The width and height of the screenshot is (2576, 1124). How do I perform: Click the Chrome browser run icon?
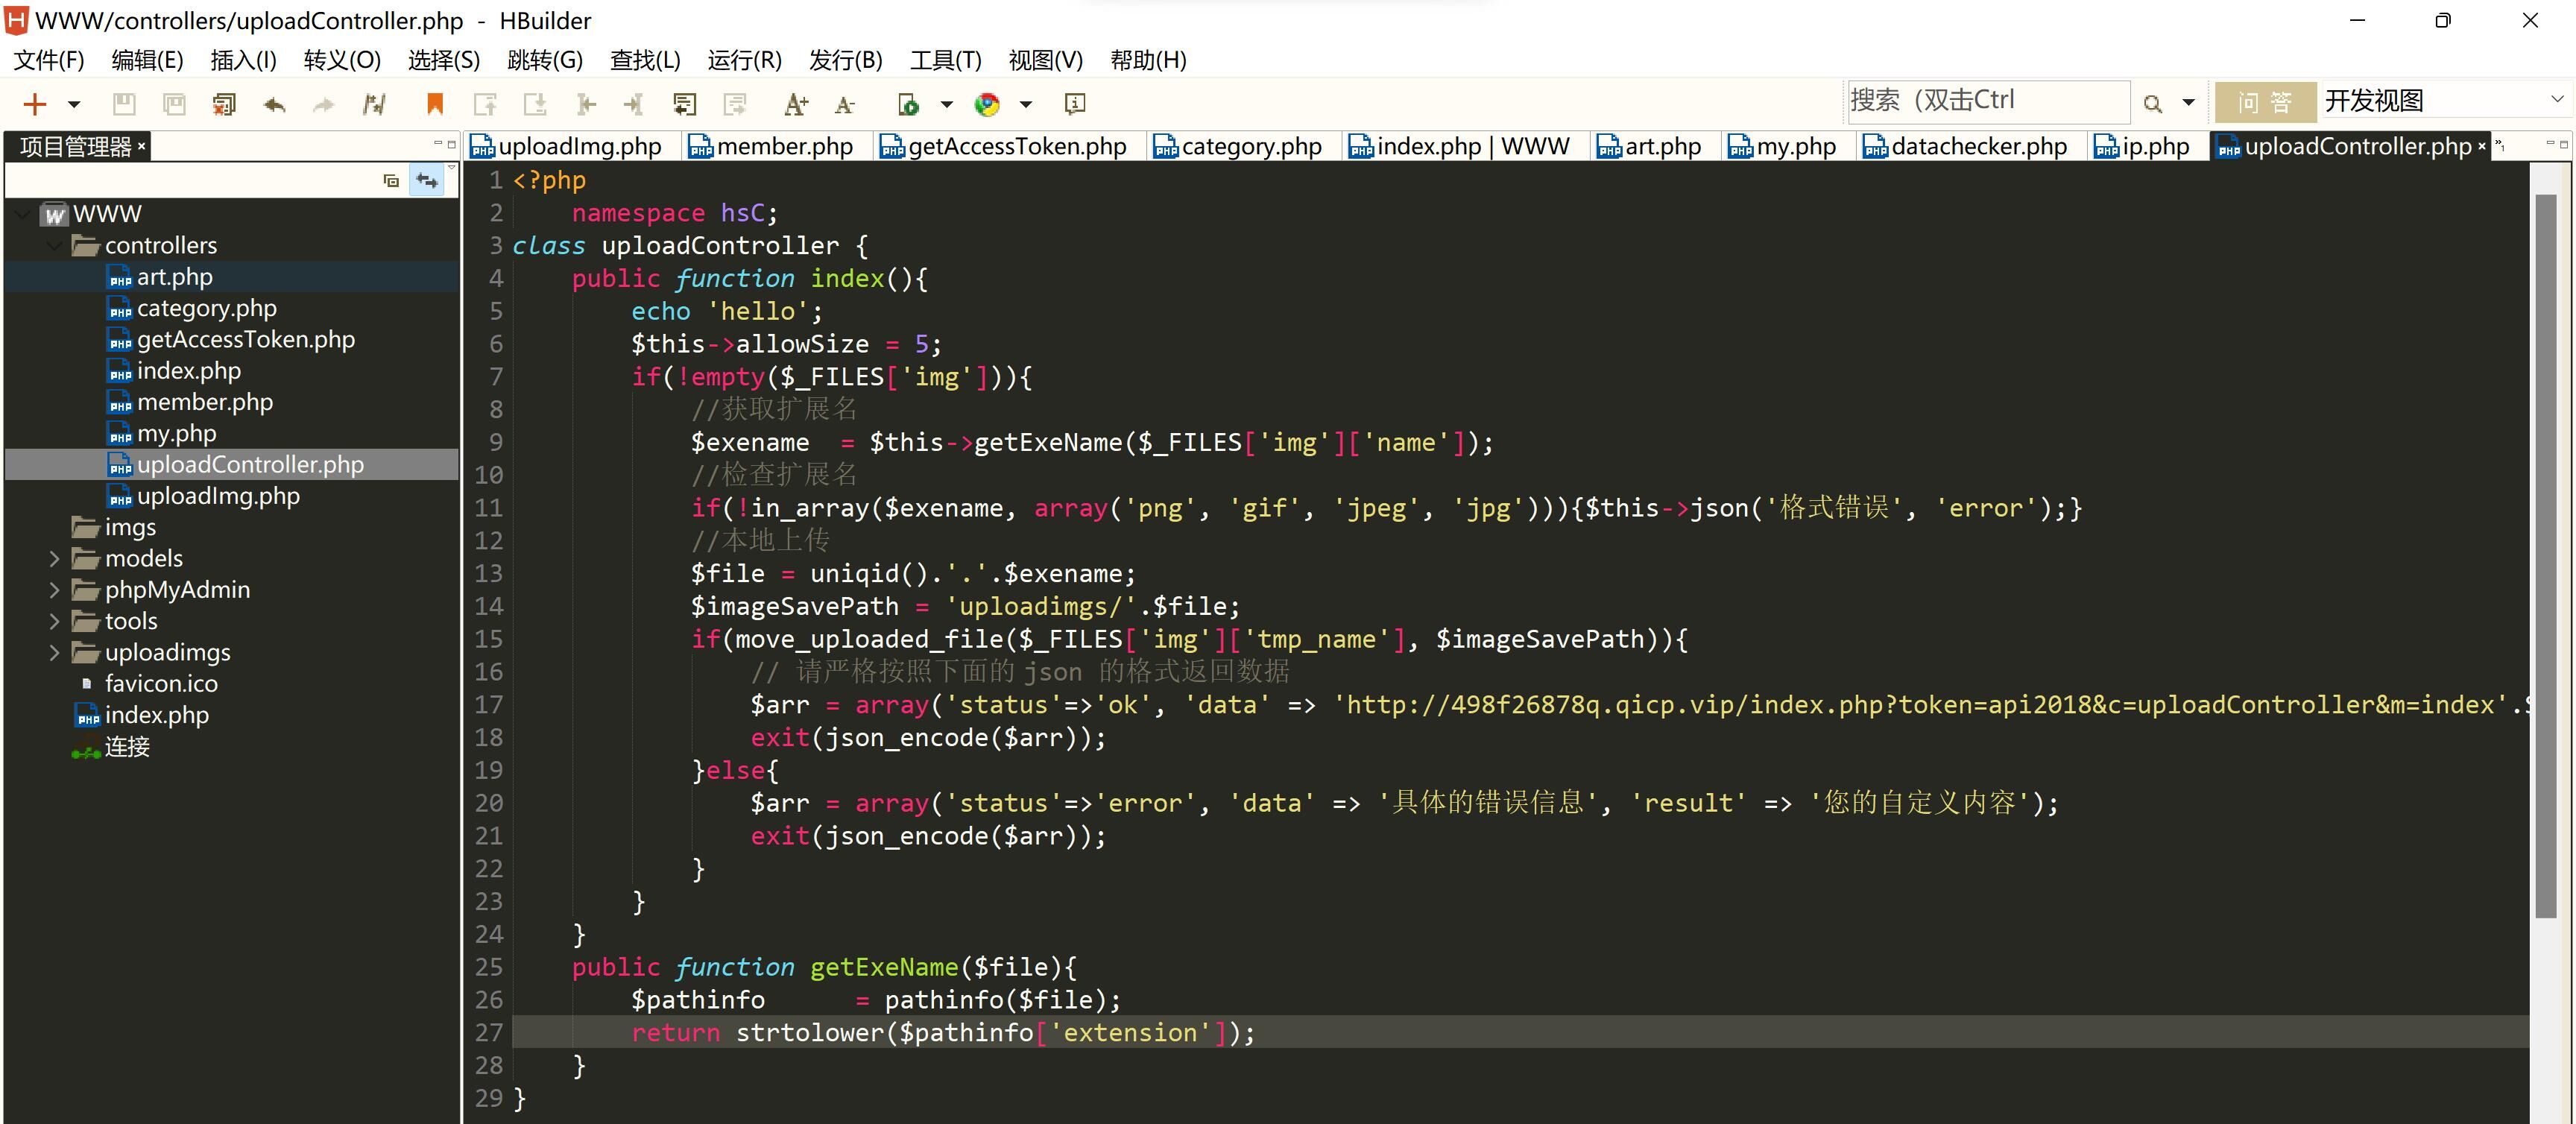(987, 104)
